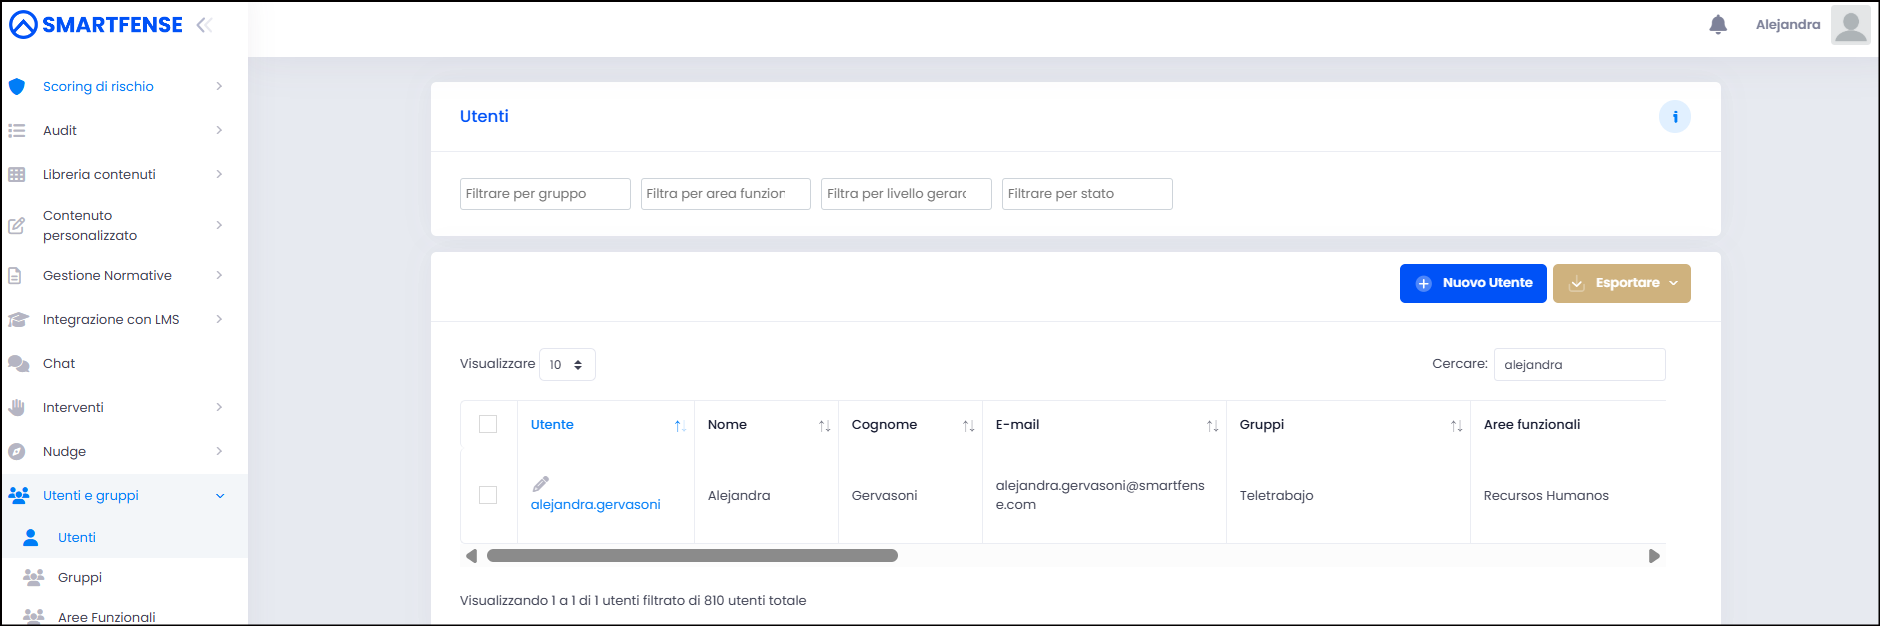This screenshot has width=1880, height=626.
Task: Sort by Cognome column arrows
Action: [x=968, y=426]
